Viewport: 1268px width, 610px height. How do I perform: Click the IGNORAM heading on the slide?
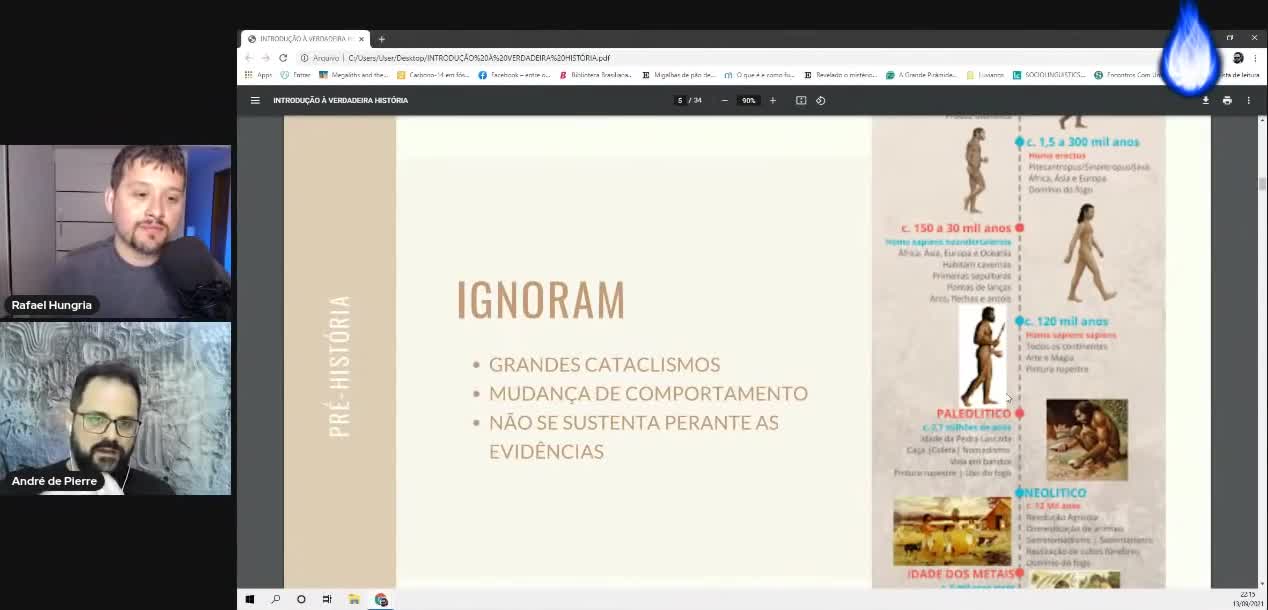click(x=541, y=300)
